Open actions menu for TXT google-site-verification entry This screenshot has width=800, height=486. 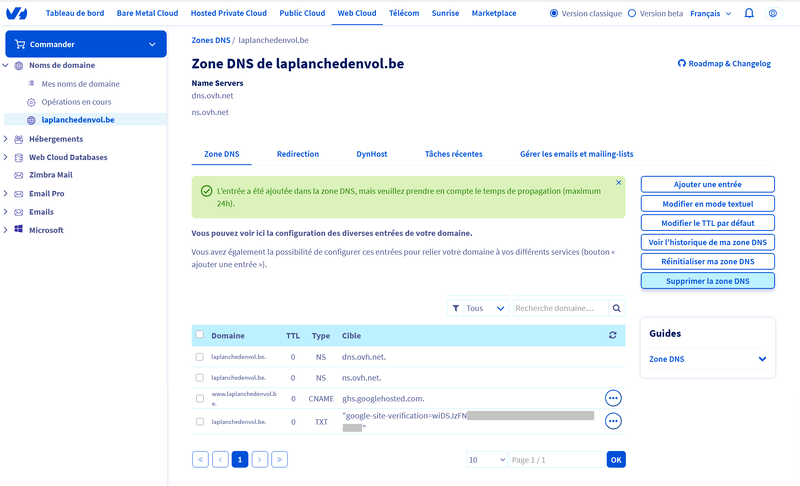[x=613, y=421]
